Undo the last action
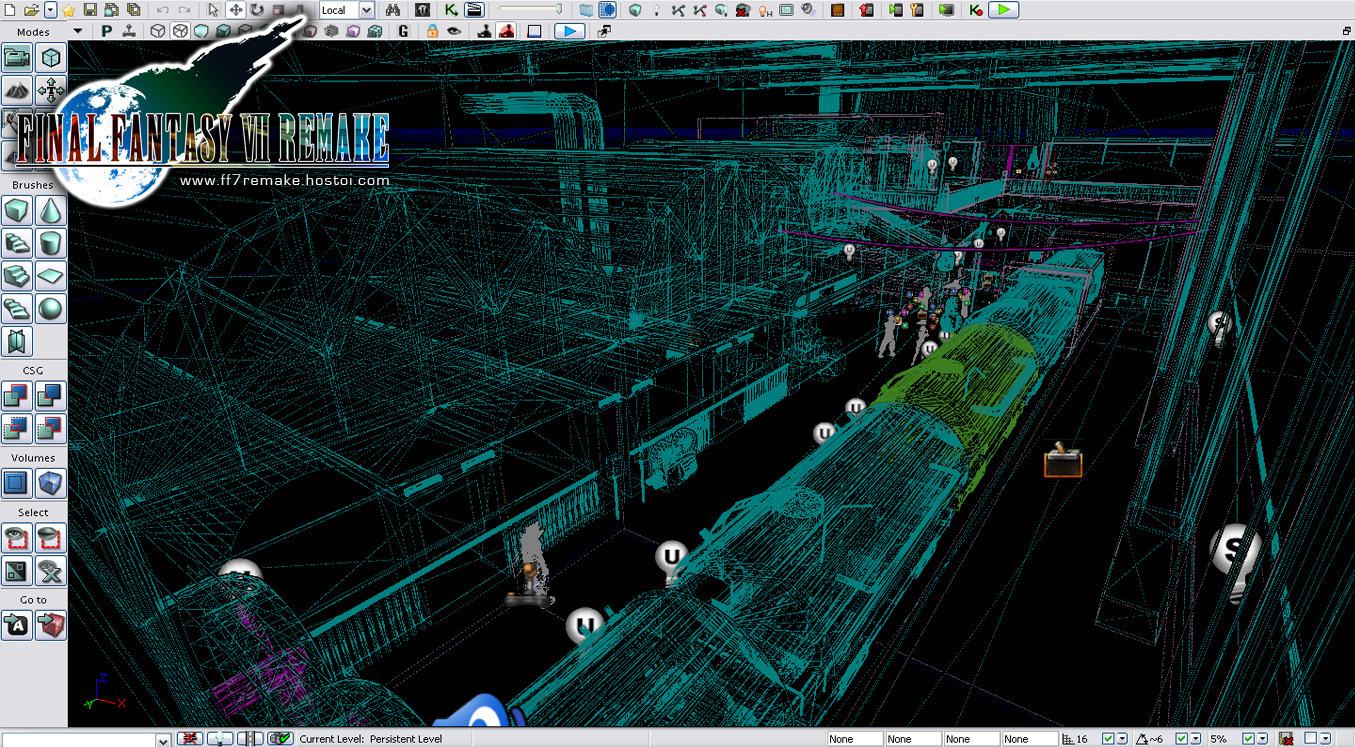The height and width of the screenshot is (747, 1355). pos(162,10)
